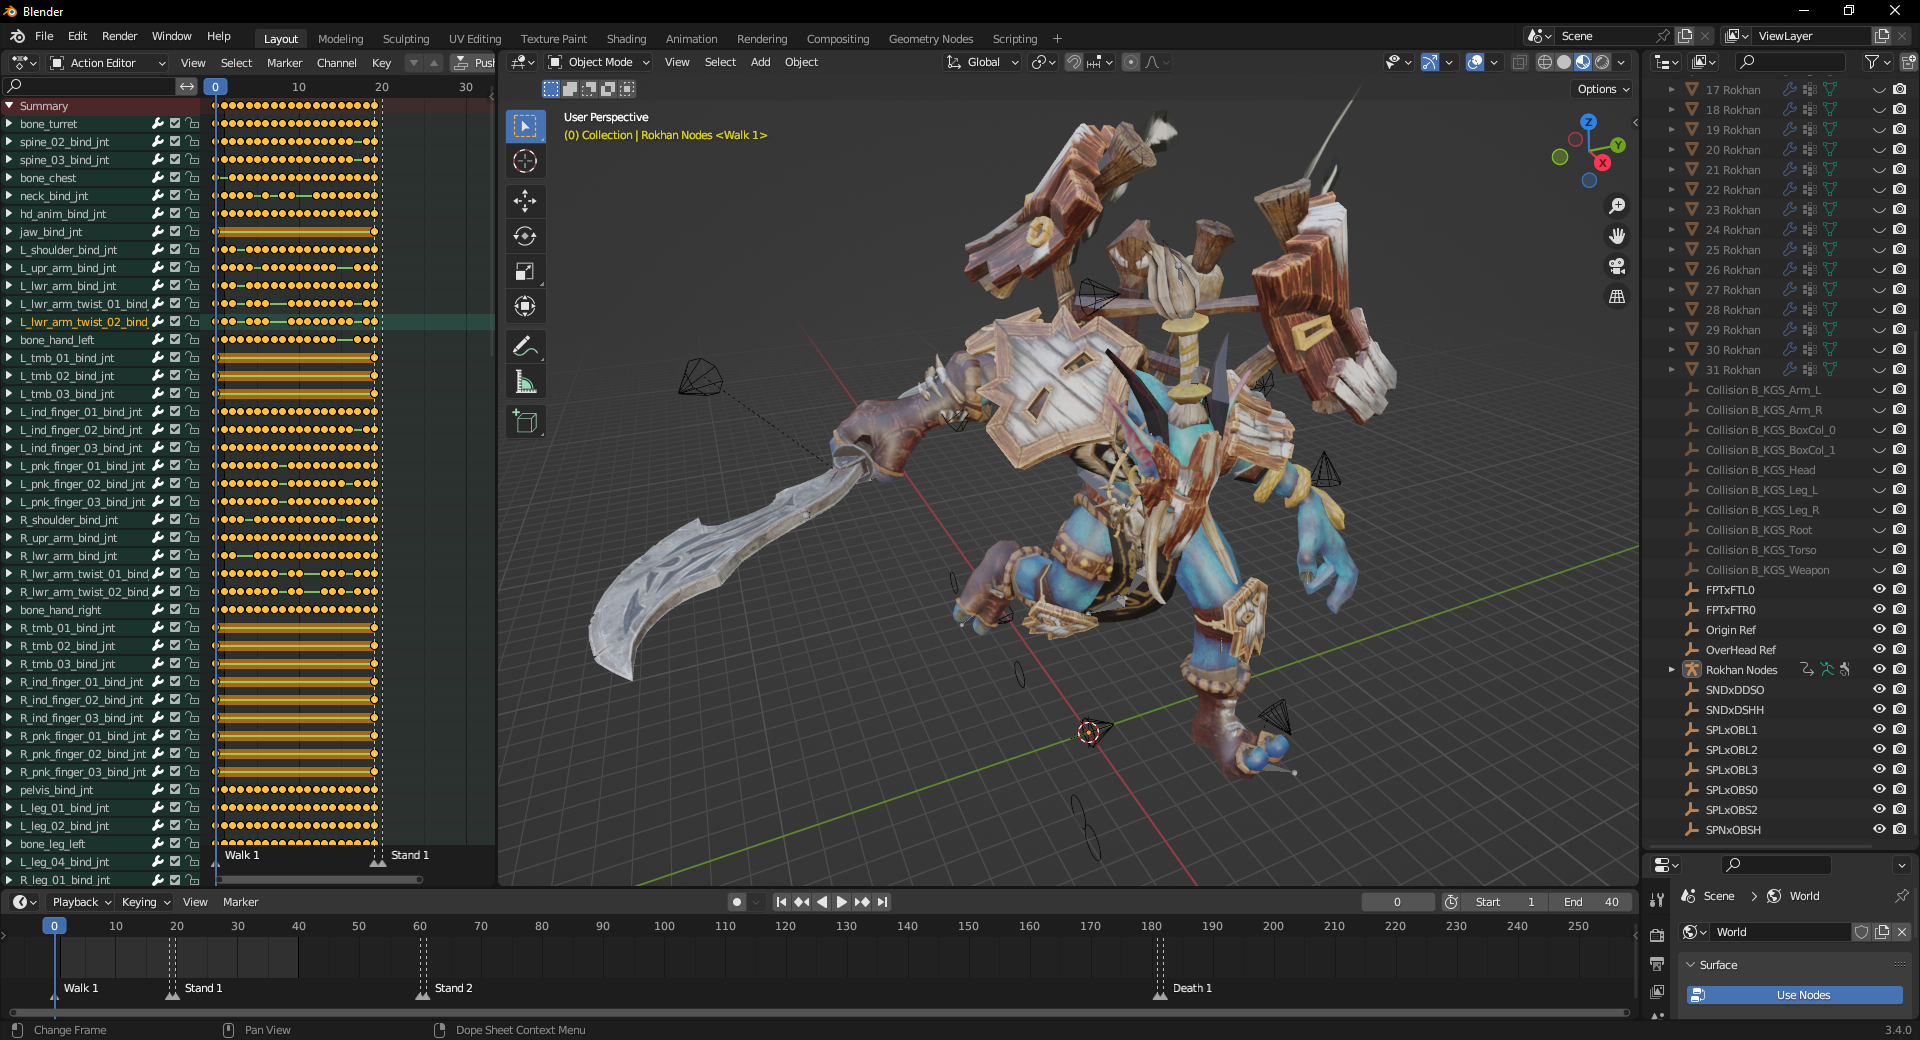Toggle visibility of Origin Ref object
Image resolution: width=1920 pixels, height=1040 pixels.
tap(1879, 629)
